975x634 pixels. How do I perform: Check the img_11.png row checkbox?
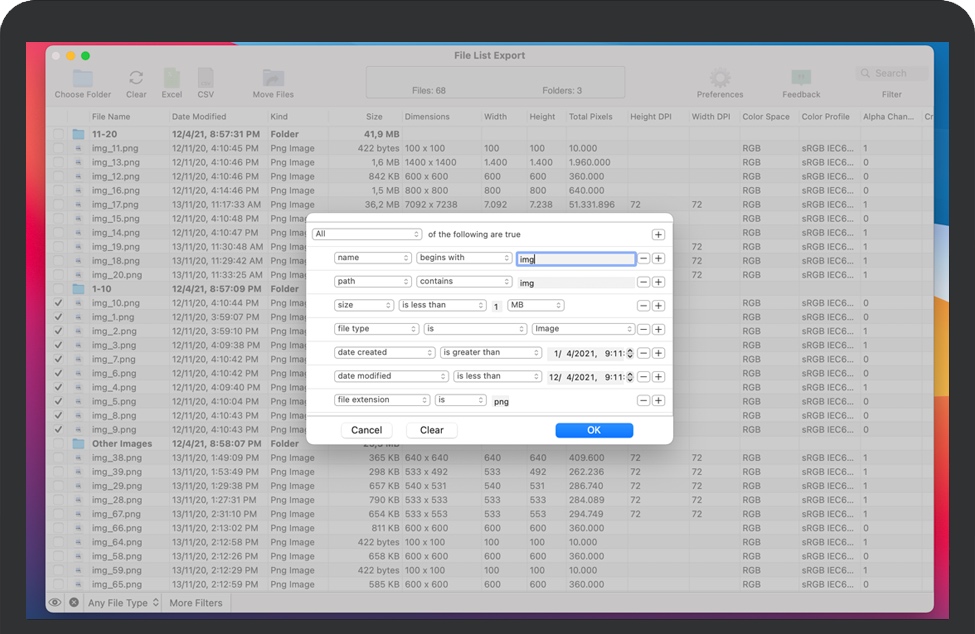pyautogui.click(x=58, y=148)
